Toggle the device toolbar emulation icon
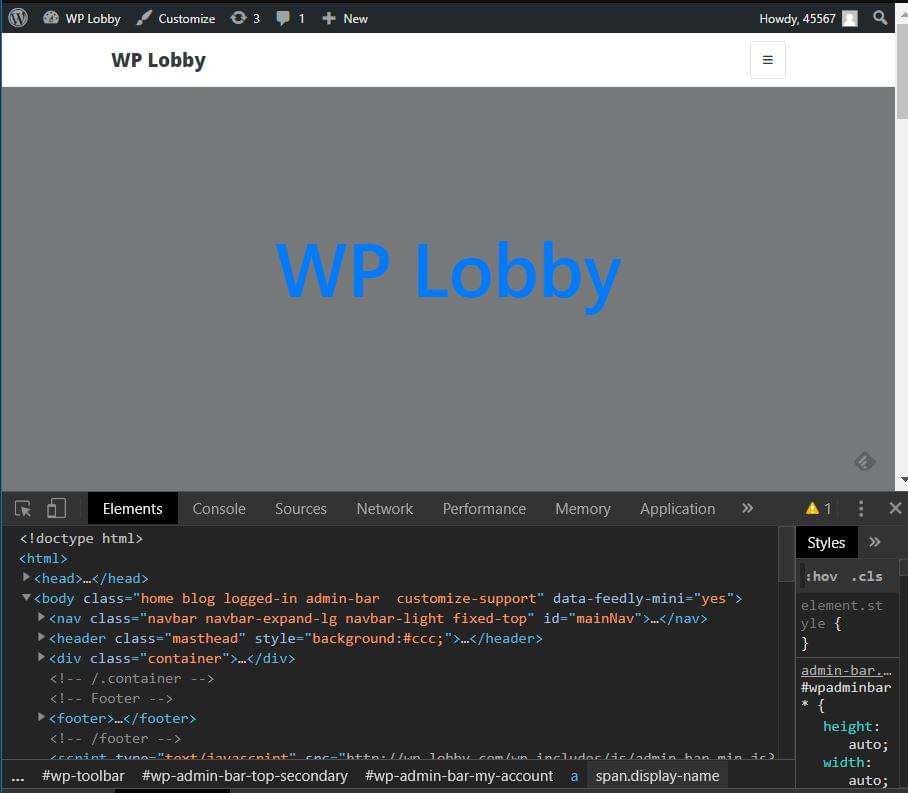Image resolution: width=908 pixels, height=793 pixels. [x=56, y=508]
